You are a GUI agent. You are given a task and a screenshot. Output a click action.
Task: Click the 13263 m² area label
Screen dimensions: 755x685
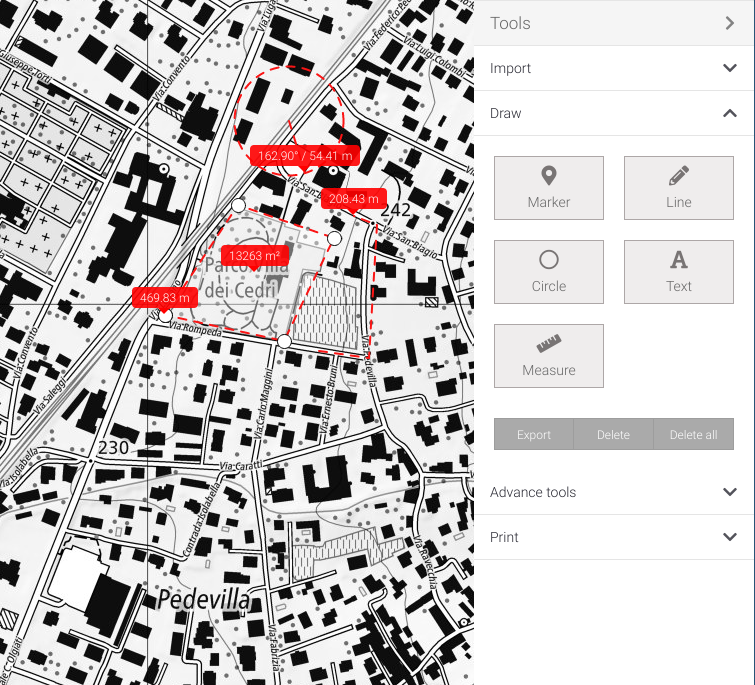click(254, 256)
